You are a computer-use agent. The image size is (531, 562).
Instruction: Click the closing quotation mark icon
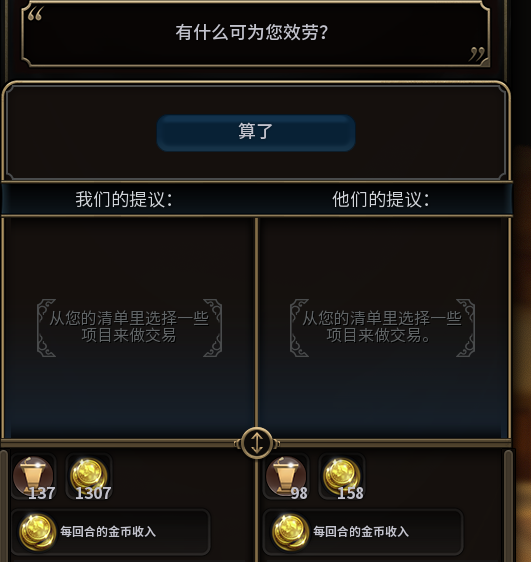477,54
